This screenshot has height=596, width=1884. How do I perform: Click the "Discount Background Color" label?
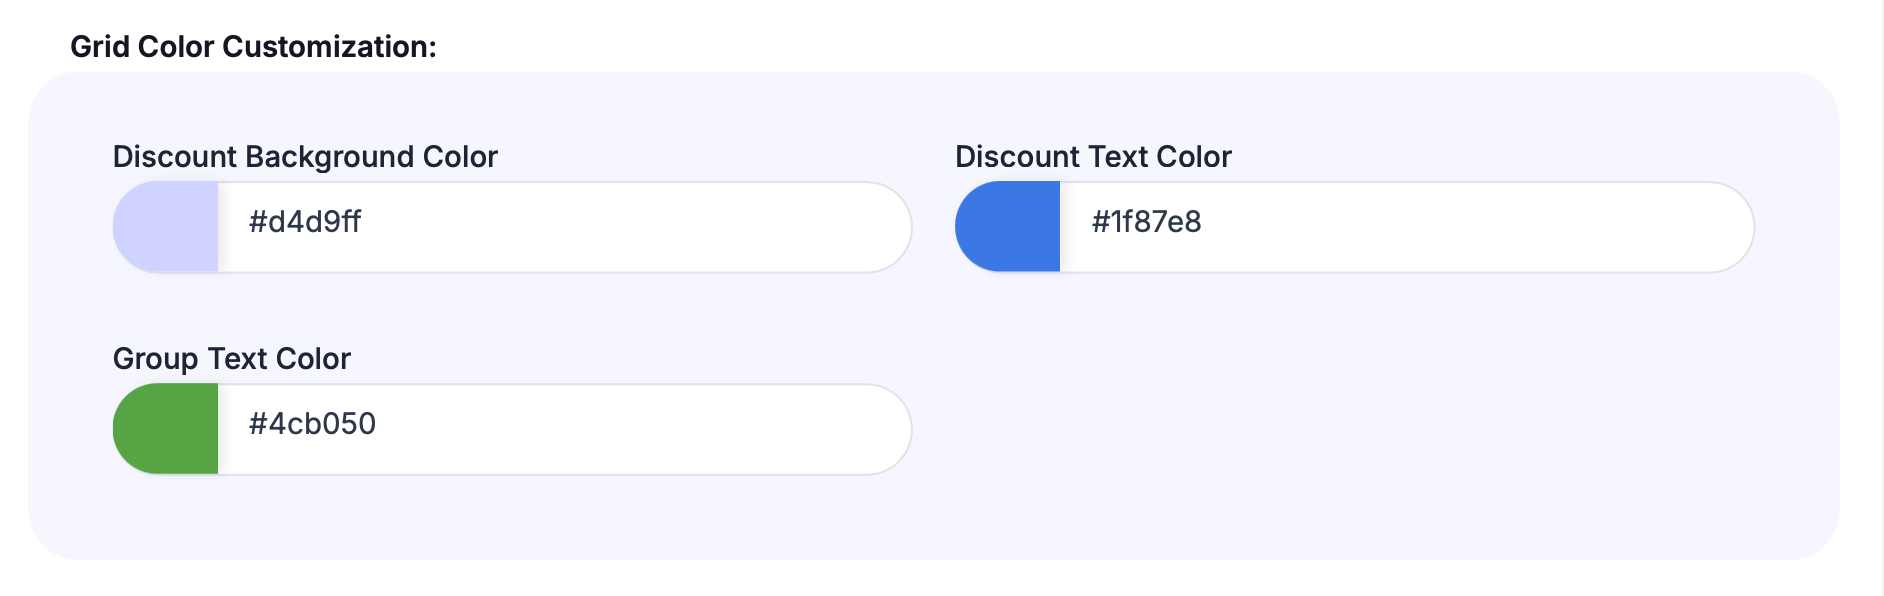[x=305, y=157]
